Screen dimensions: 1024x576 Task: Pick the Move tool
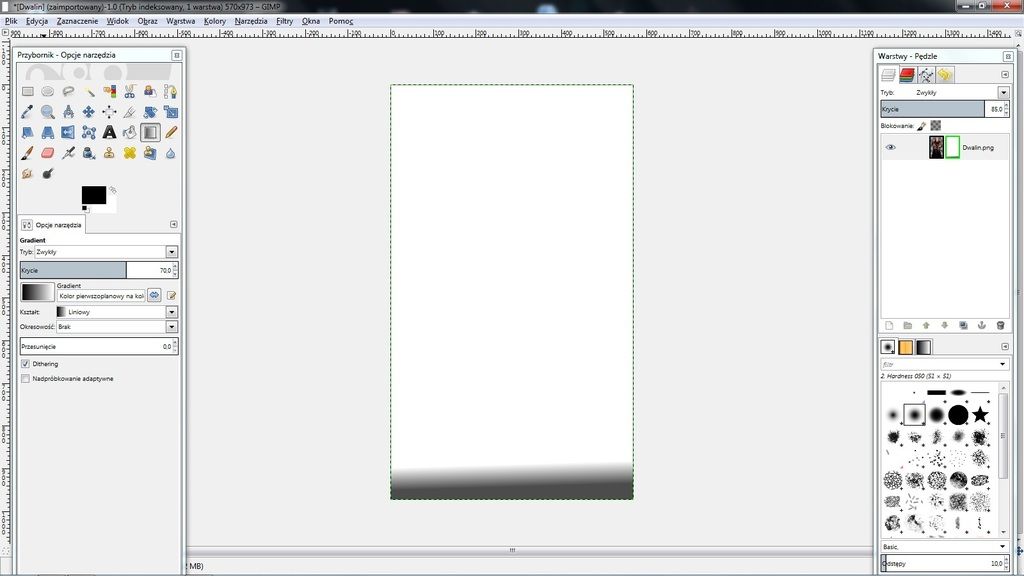pos(89,112)
